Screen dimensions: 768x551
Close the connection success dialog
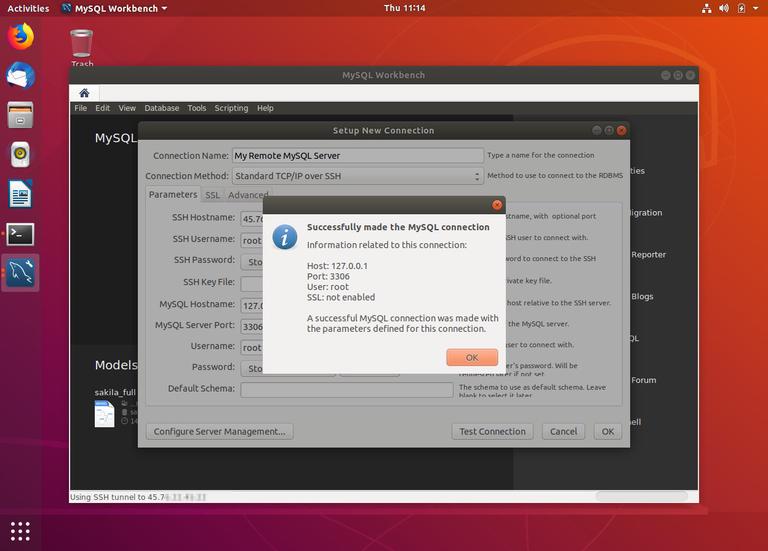pyautogui.click(x=497, y=205)
